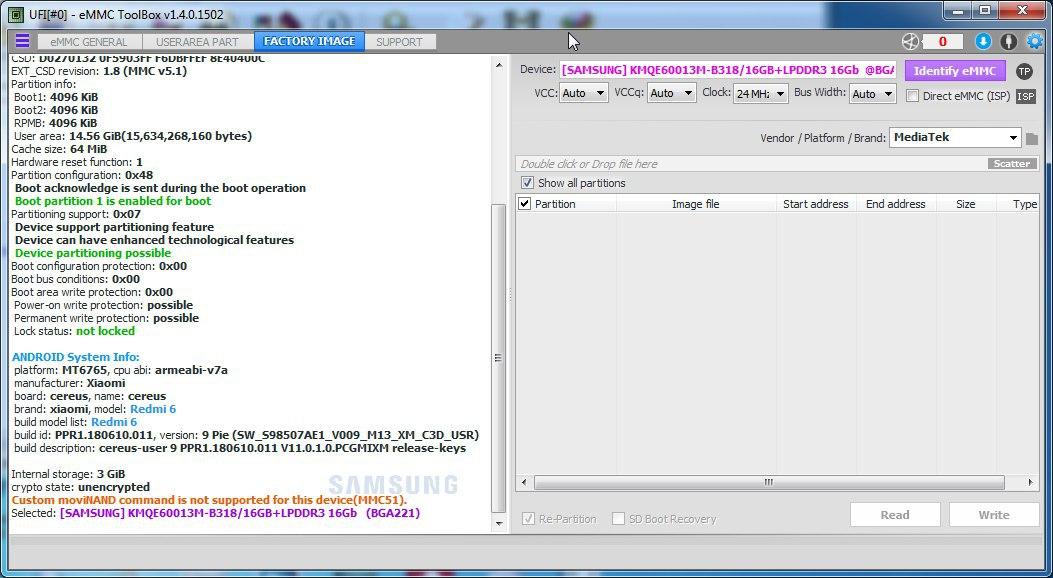
Task: Click the partition table scroll right arrow
Action: click(1030, 483)
